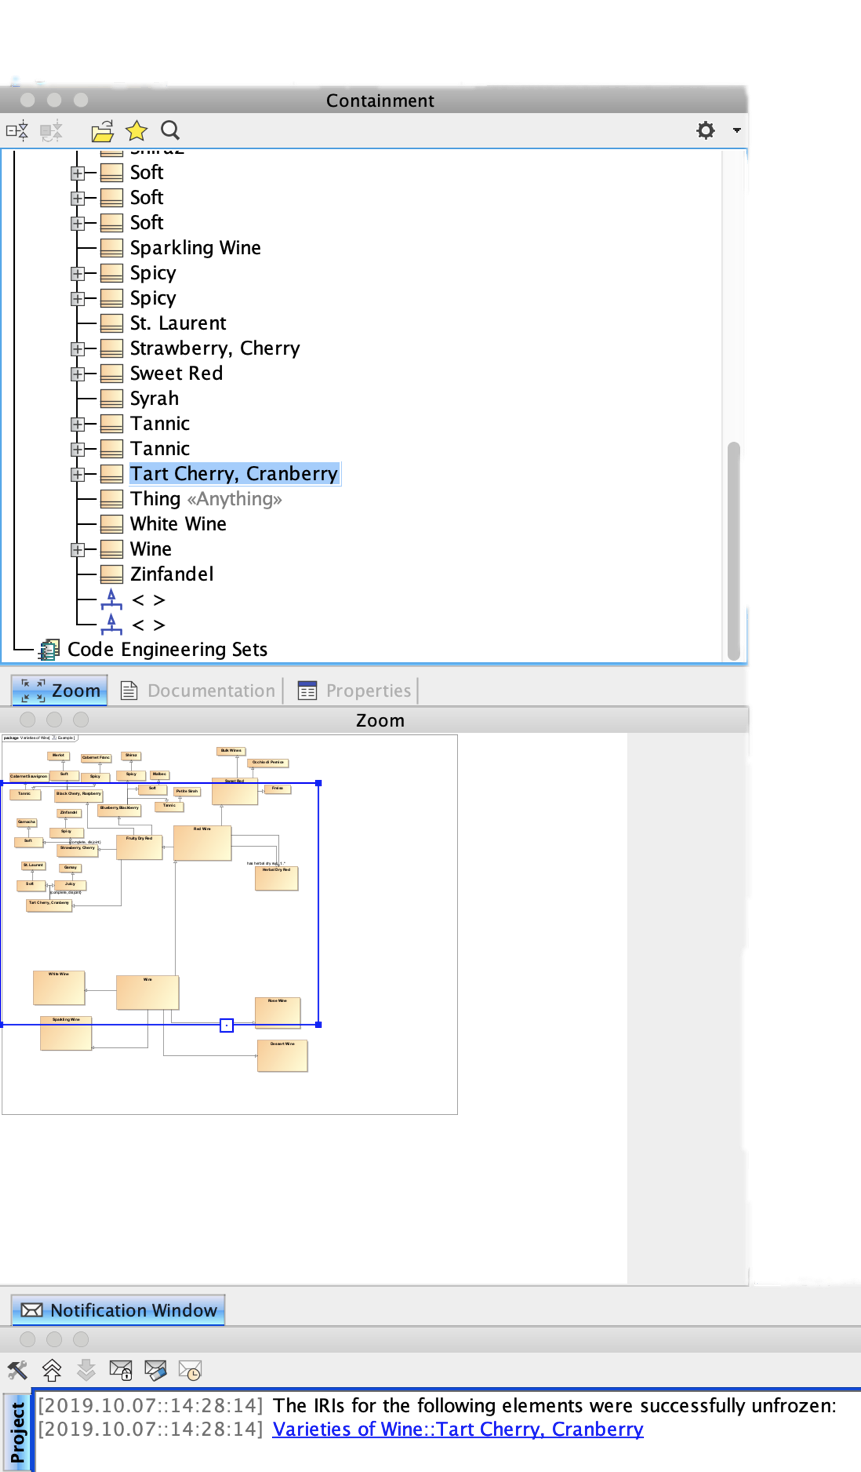This screenshot has width=861, height=1472.
Task: Open favorites with the yellow star icon
Action: tap(136, 130)
